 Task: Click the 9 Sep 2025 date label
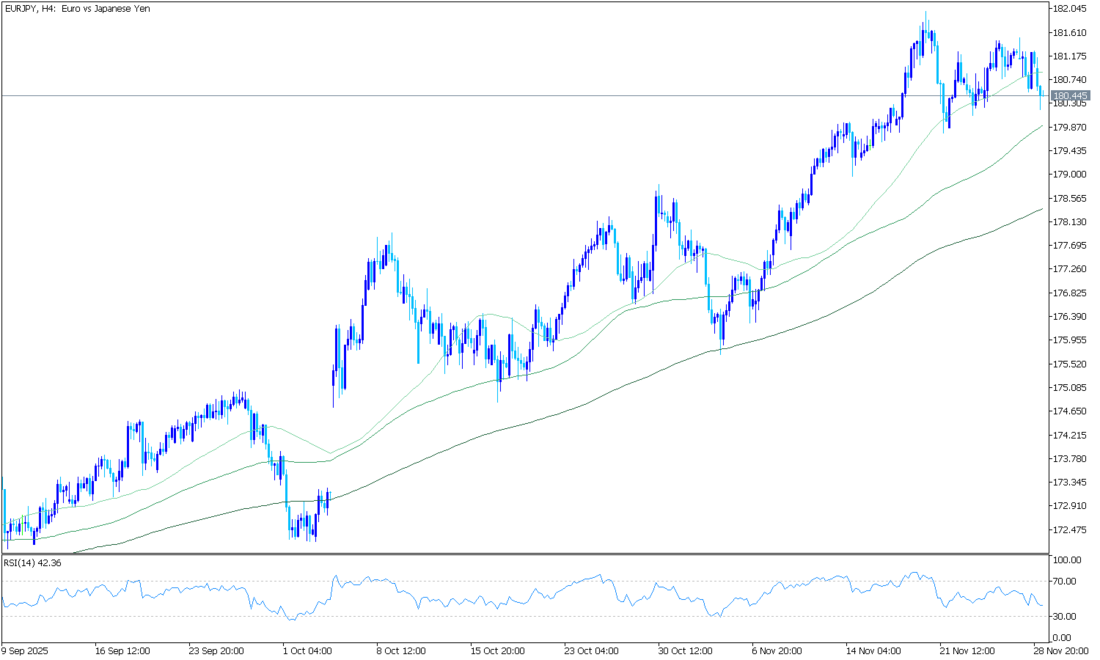click(30, 648)
